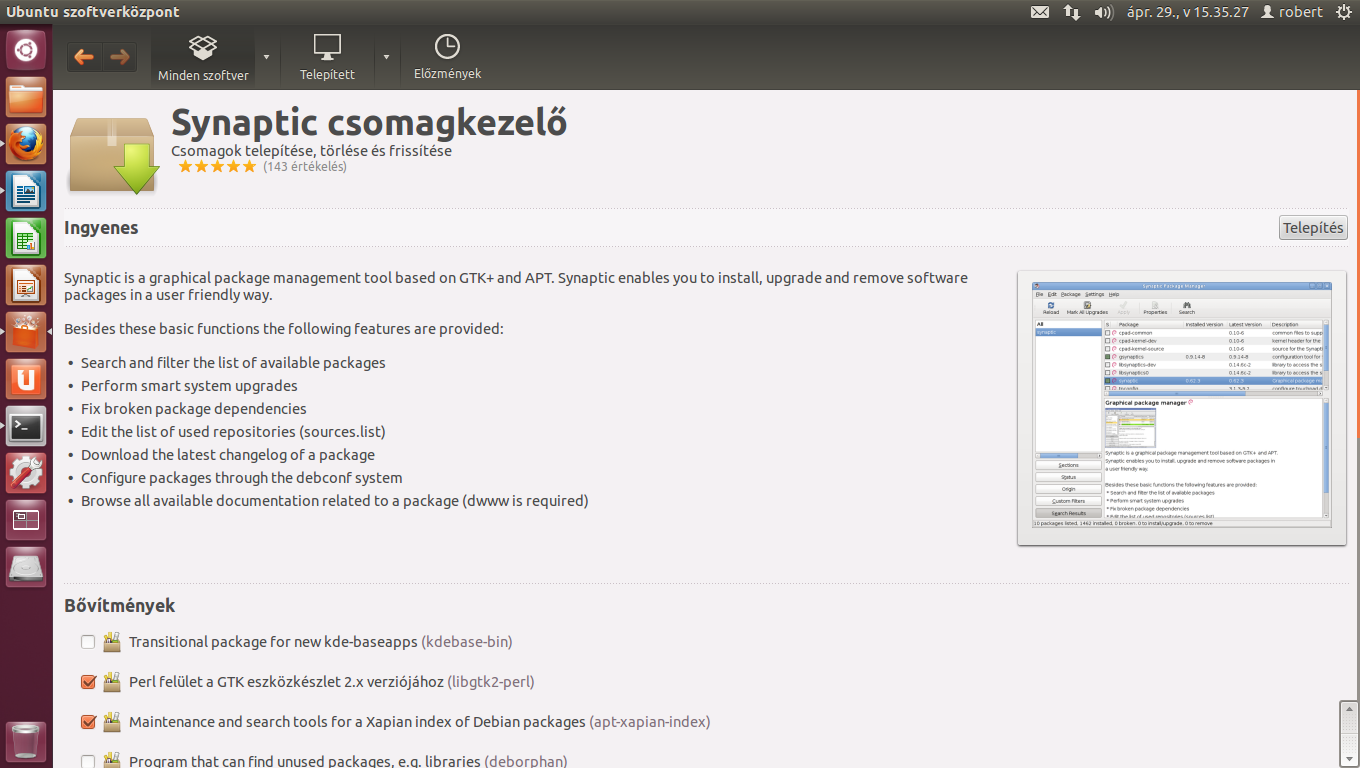Click the package icon beside deborphan
The height and width of the screenshot is (768, 1360).
(112, 761)
